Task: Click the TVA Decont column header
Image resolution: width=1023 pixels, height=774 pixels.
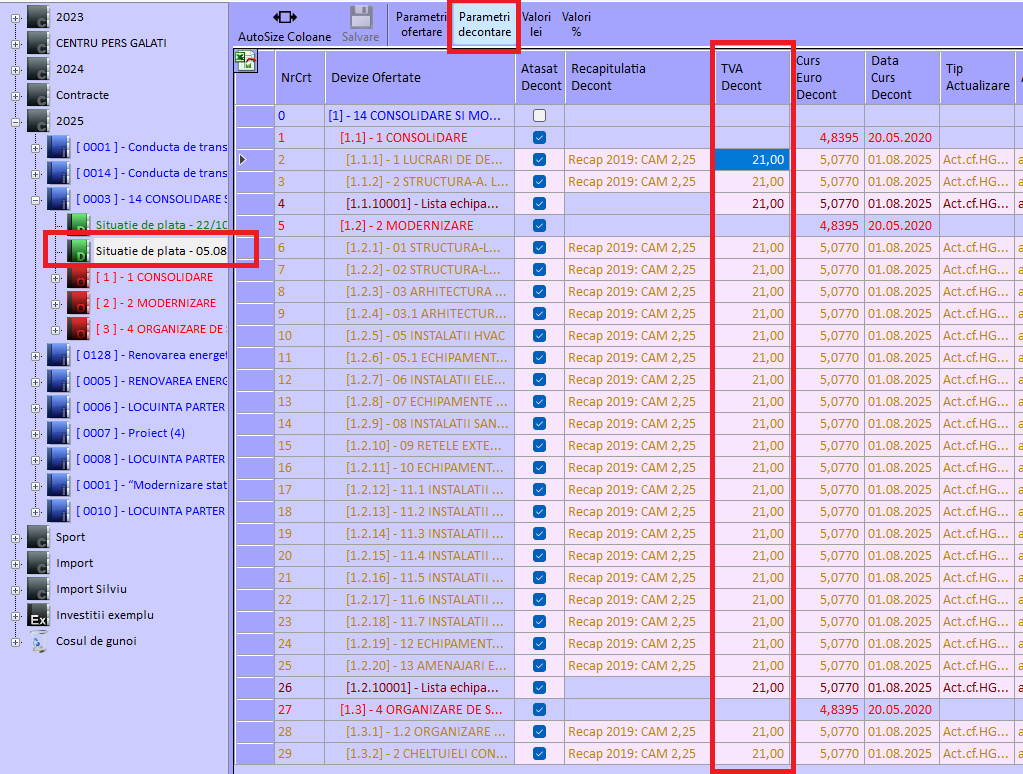Action: coord(752,77)
